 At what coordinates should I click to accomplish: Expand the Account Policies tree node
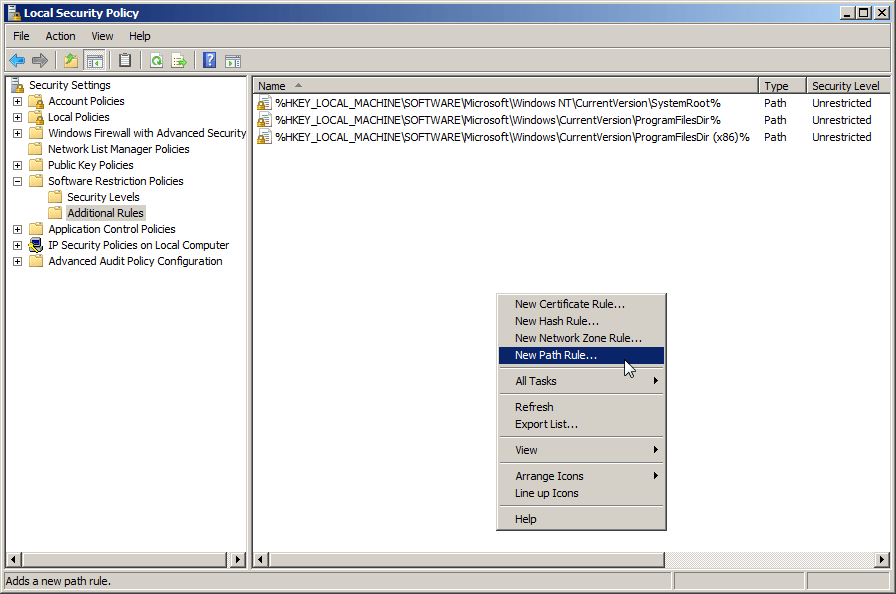click(x=18, y=102)
